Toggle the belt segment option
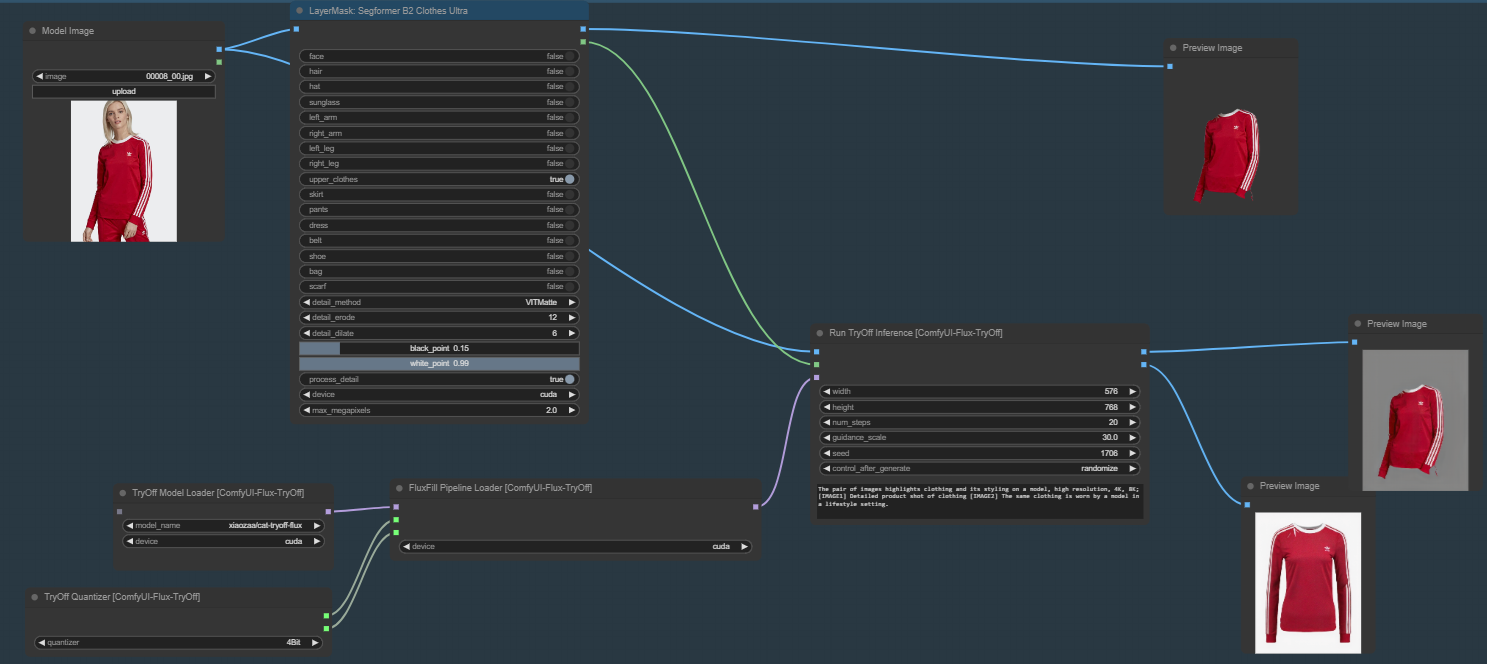Viewport: 1487px width, 664px height. [439, 241]
